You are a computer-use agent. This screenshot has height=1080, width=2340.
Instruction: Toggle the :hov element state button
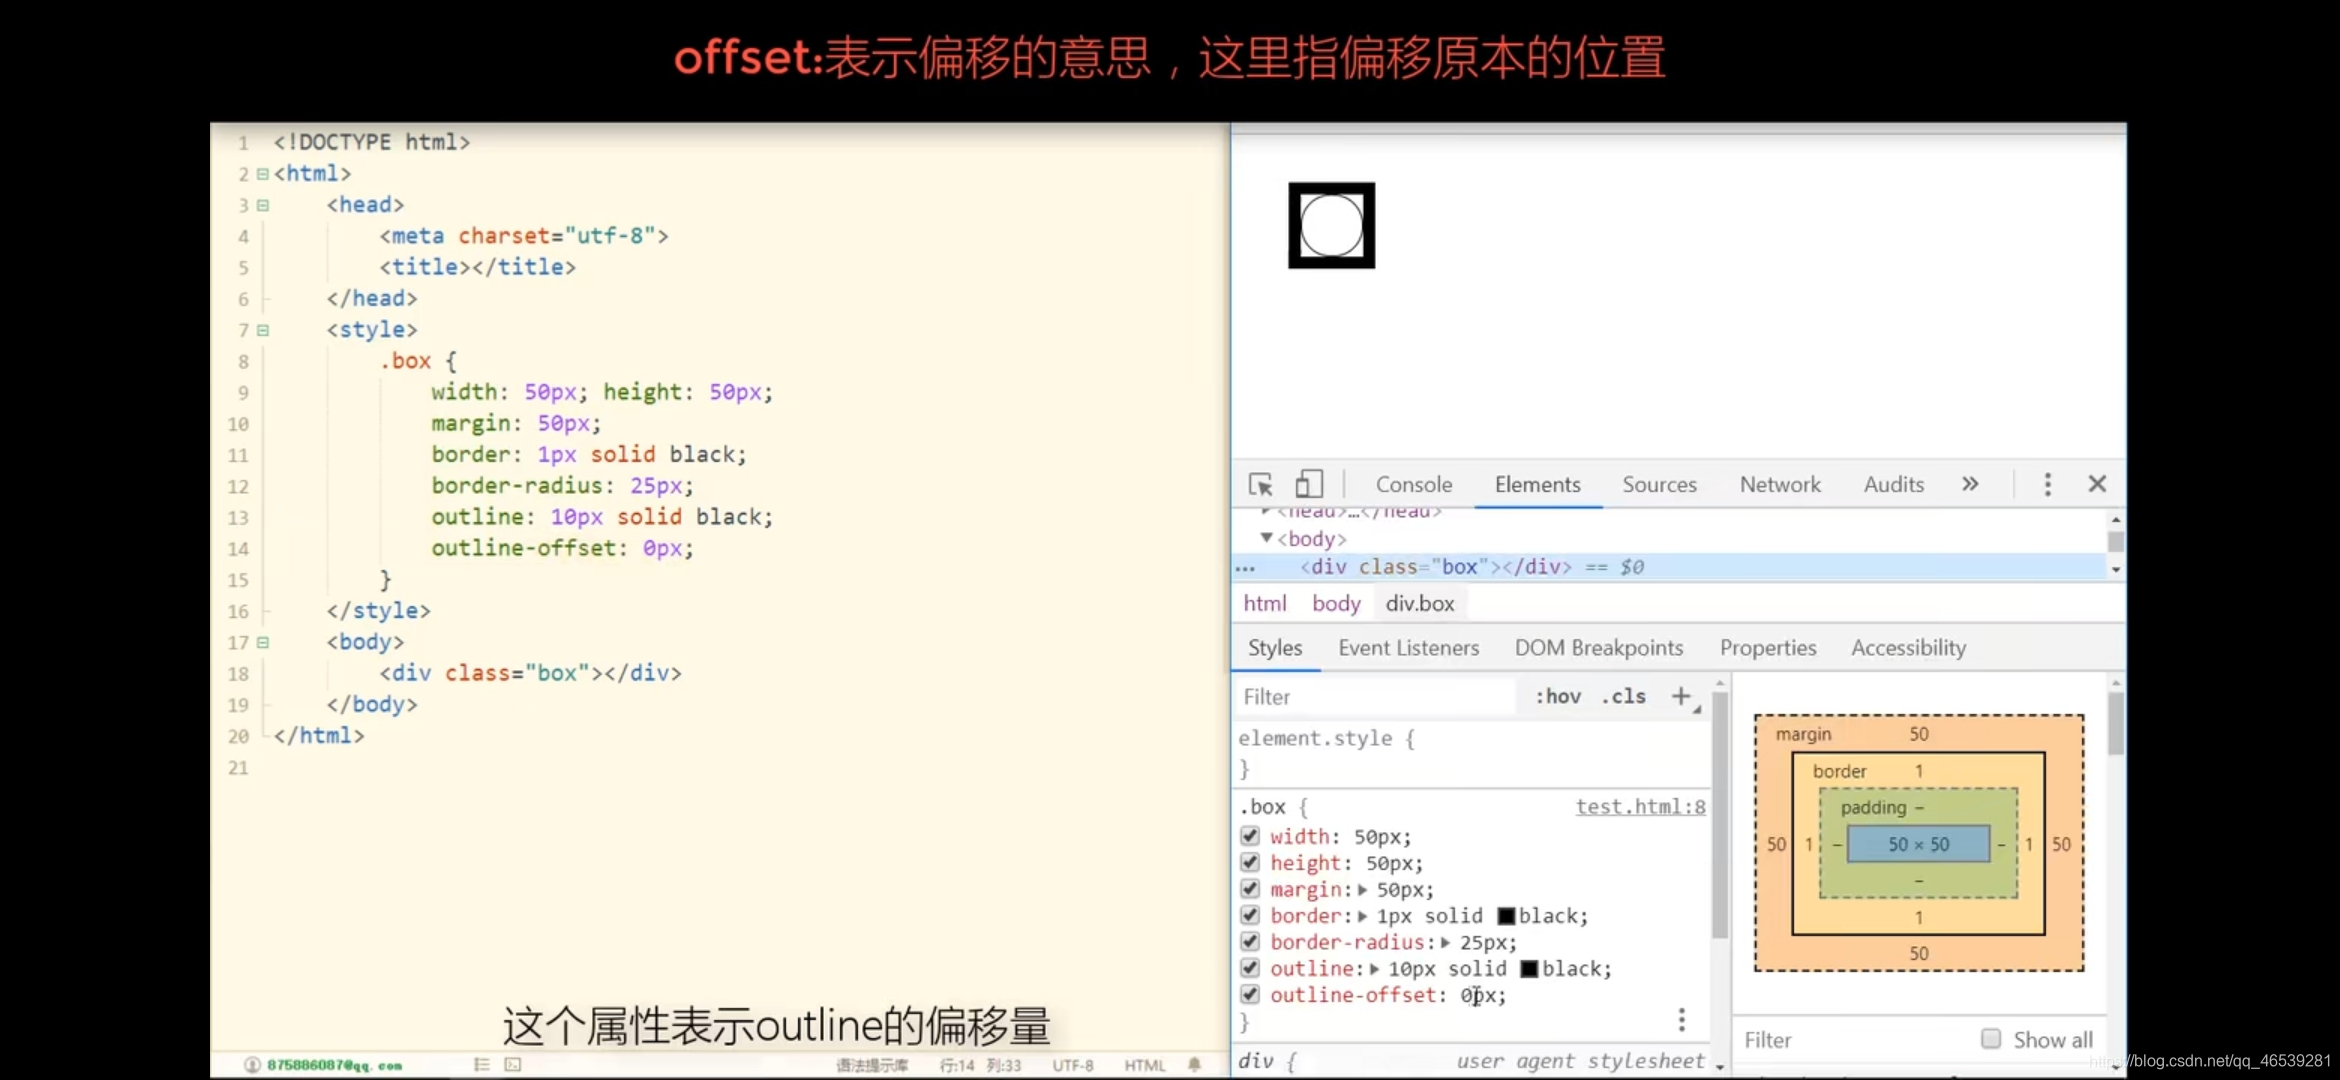click(1557, 696)
